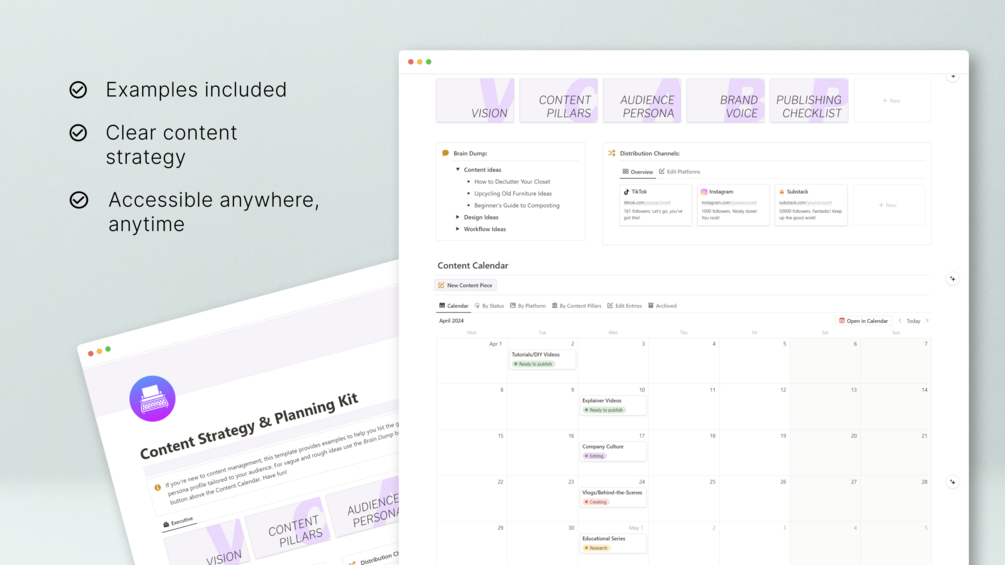This screenshot has width=1005, height=565.
Task: Select the Executive tab in back window
Action: [178, 522]
